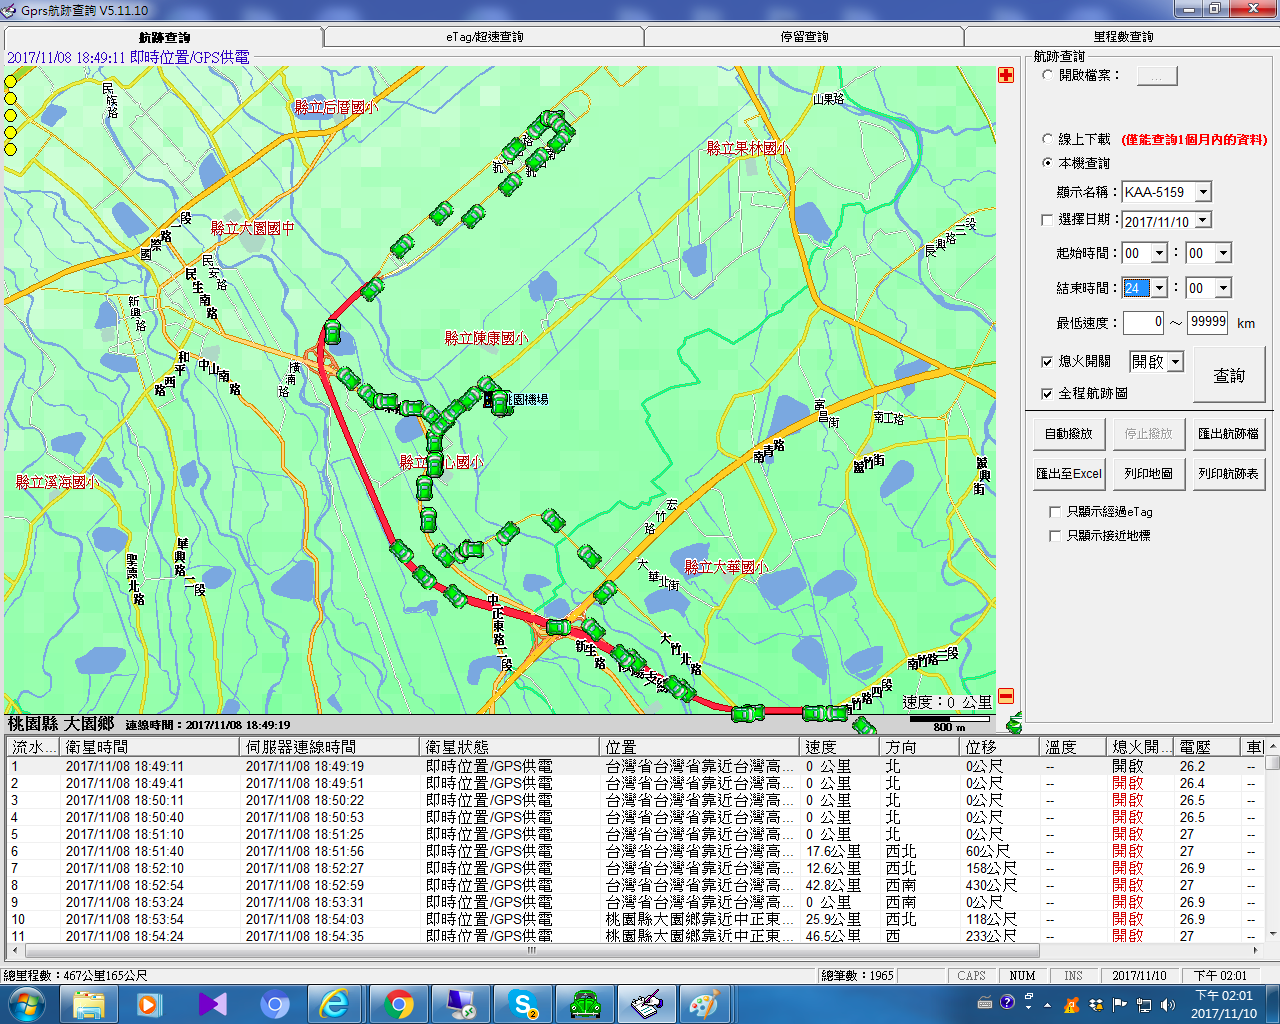This screenshot has width=1280, height=1024.
Task: Open the 起始時間 minute dropdown
Action: tap(1223, 253)
